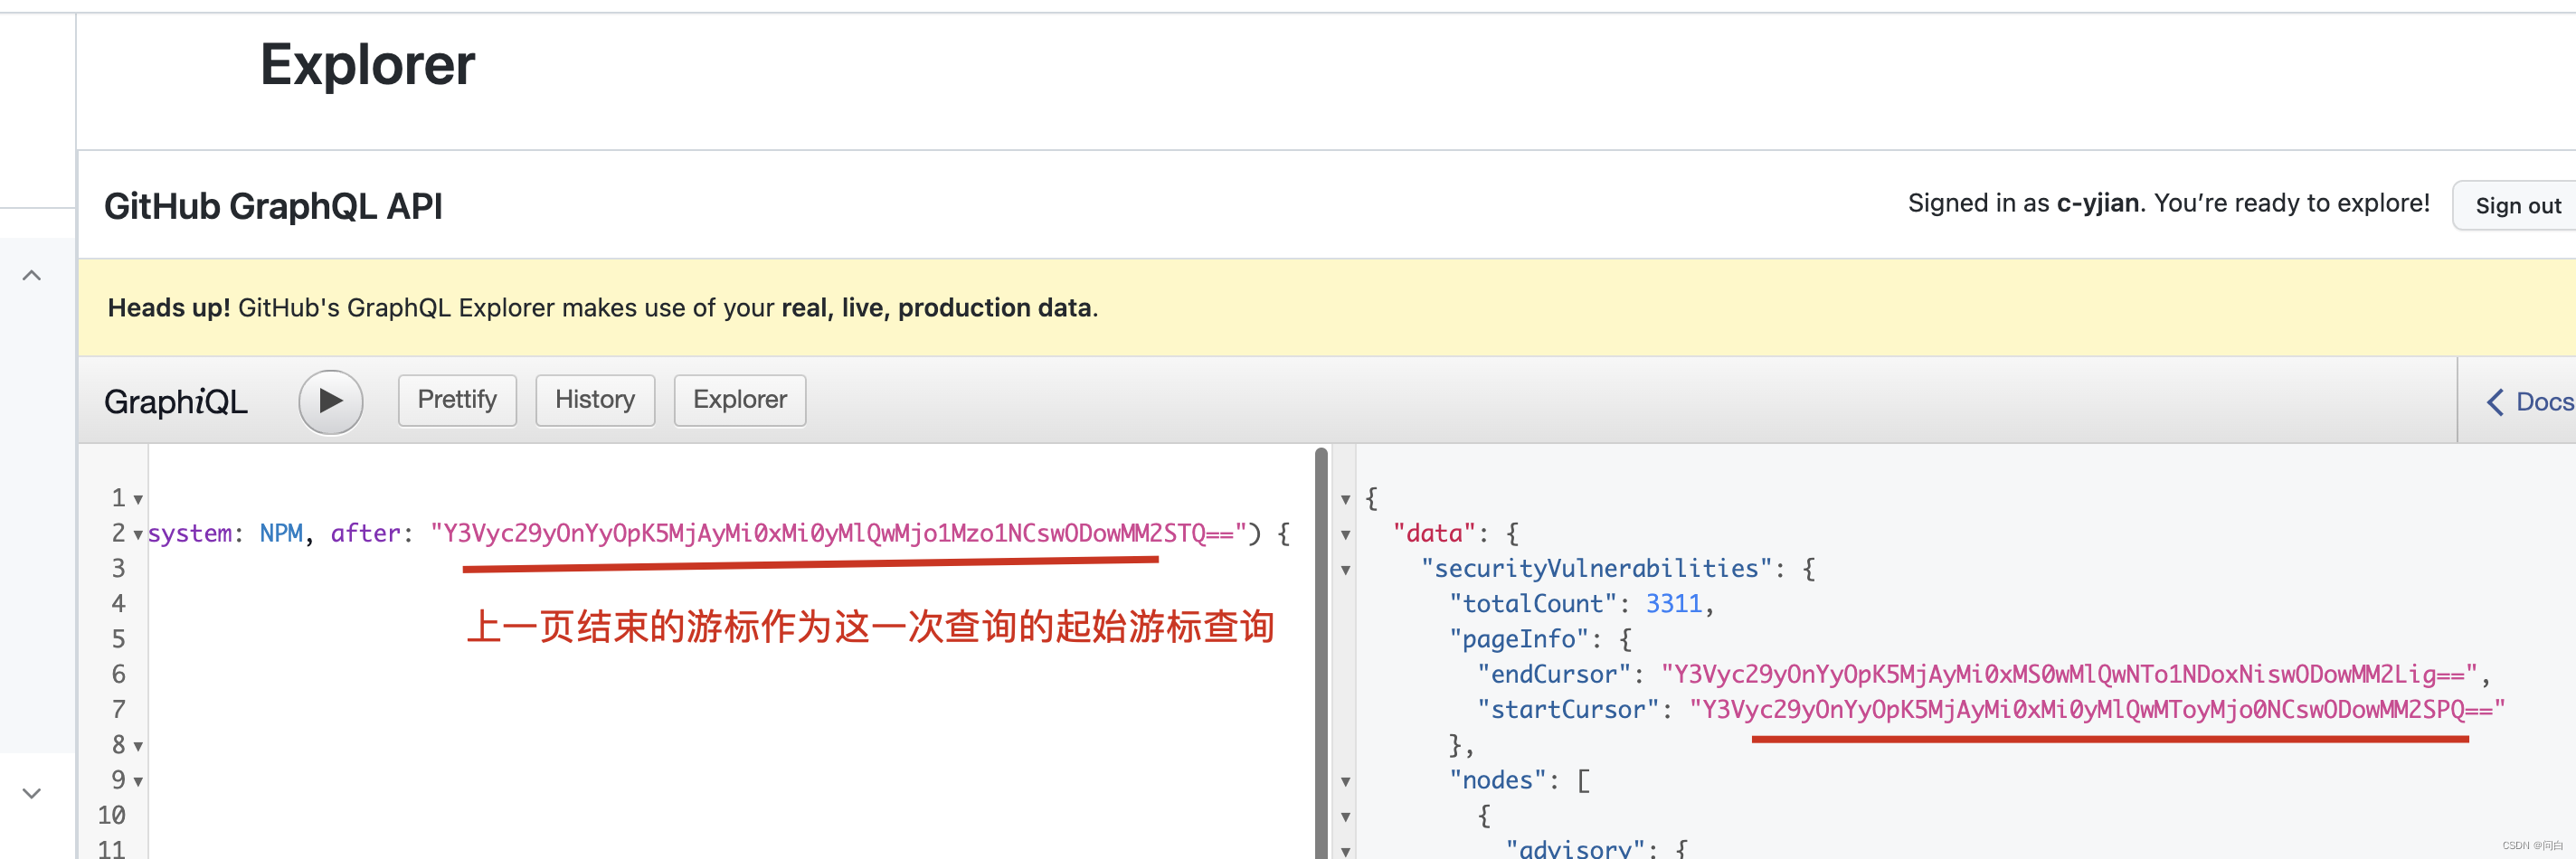
Task: Click the Explorer page heading
Action: pyautogui.click(x=367, y=65)
